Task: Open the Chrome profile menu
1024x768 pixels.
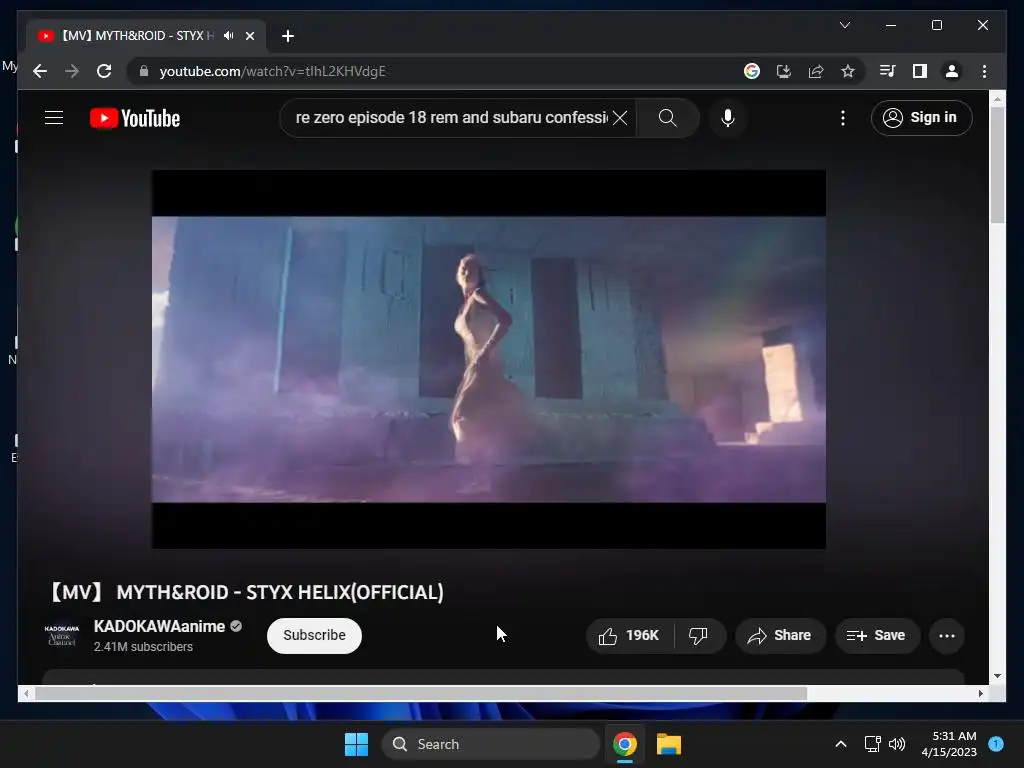Action: coord(952,71)
